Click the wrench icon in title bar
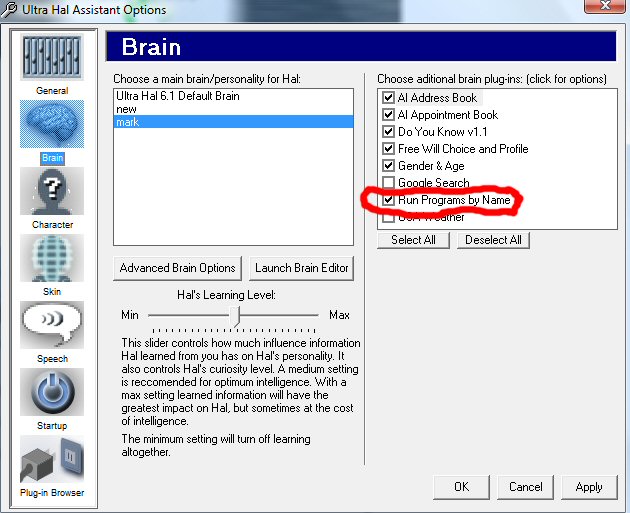This screenshot has width=630, height=513. pyautogui.click(x=9, y=9)
